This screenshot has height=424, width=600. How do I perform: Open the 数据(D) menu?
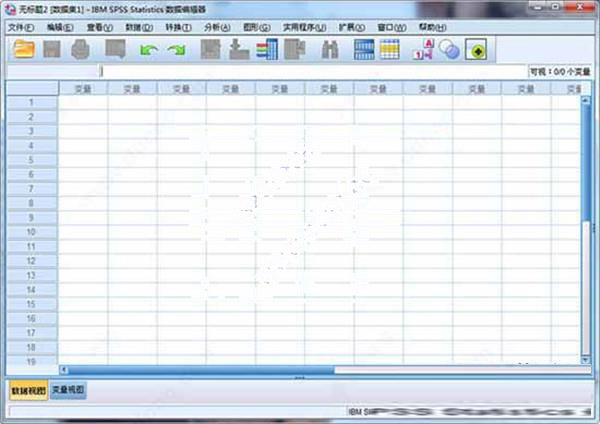click(x=139, y=28)
